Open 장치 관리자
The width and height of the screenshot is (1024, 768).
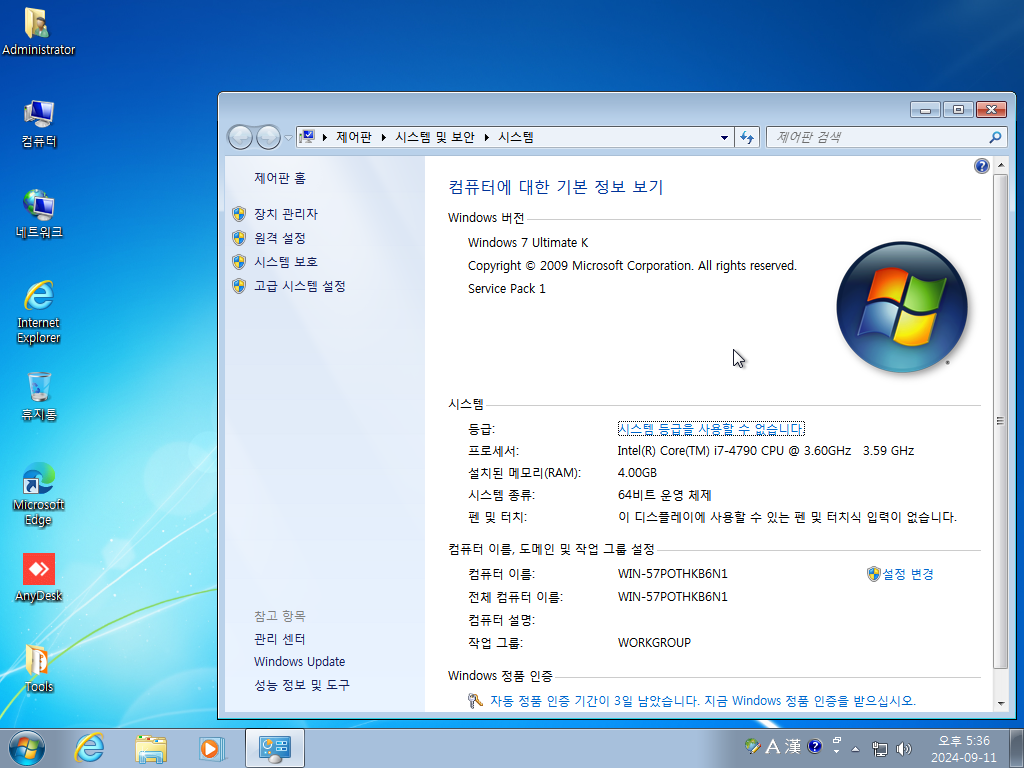coord(285,214)
